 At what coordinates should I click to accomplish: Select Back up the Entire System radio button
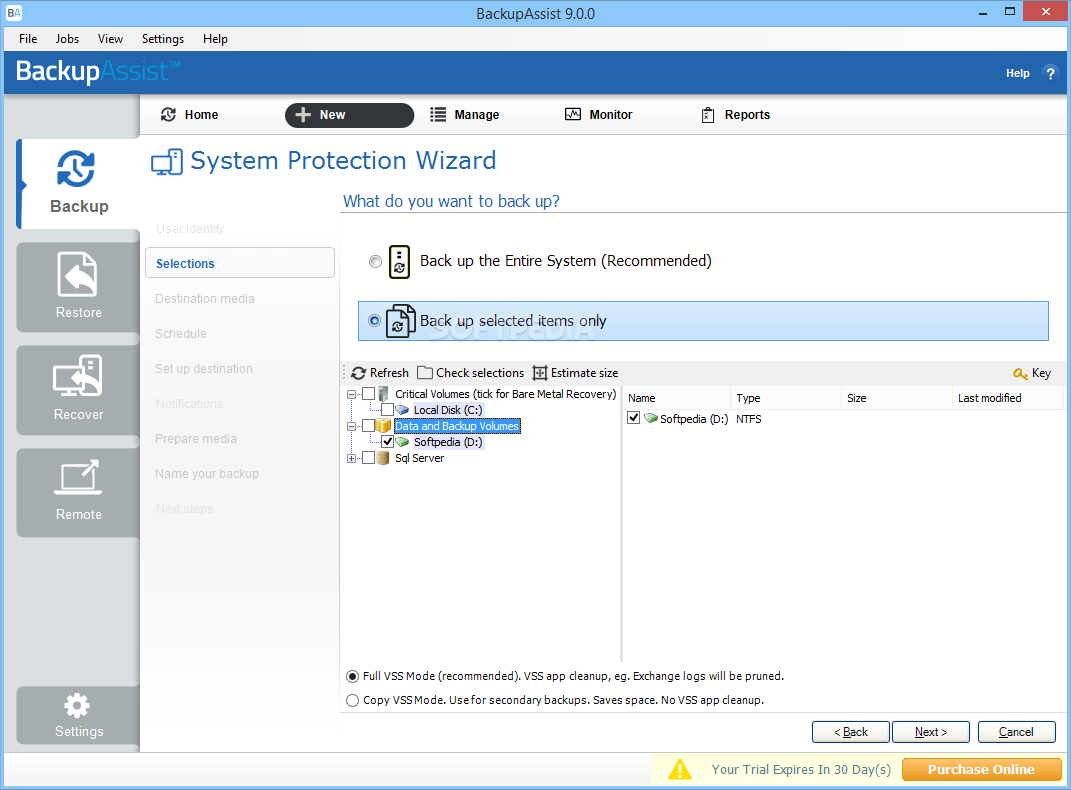(375, 262)
